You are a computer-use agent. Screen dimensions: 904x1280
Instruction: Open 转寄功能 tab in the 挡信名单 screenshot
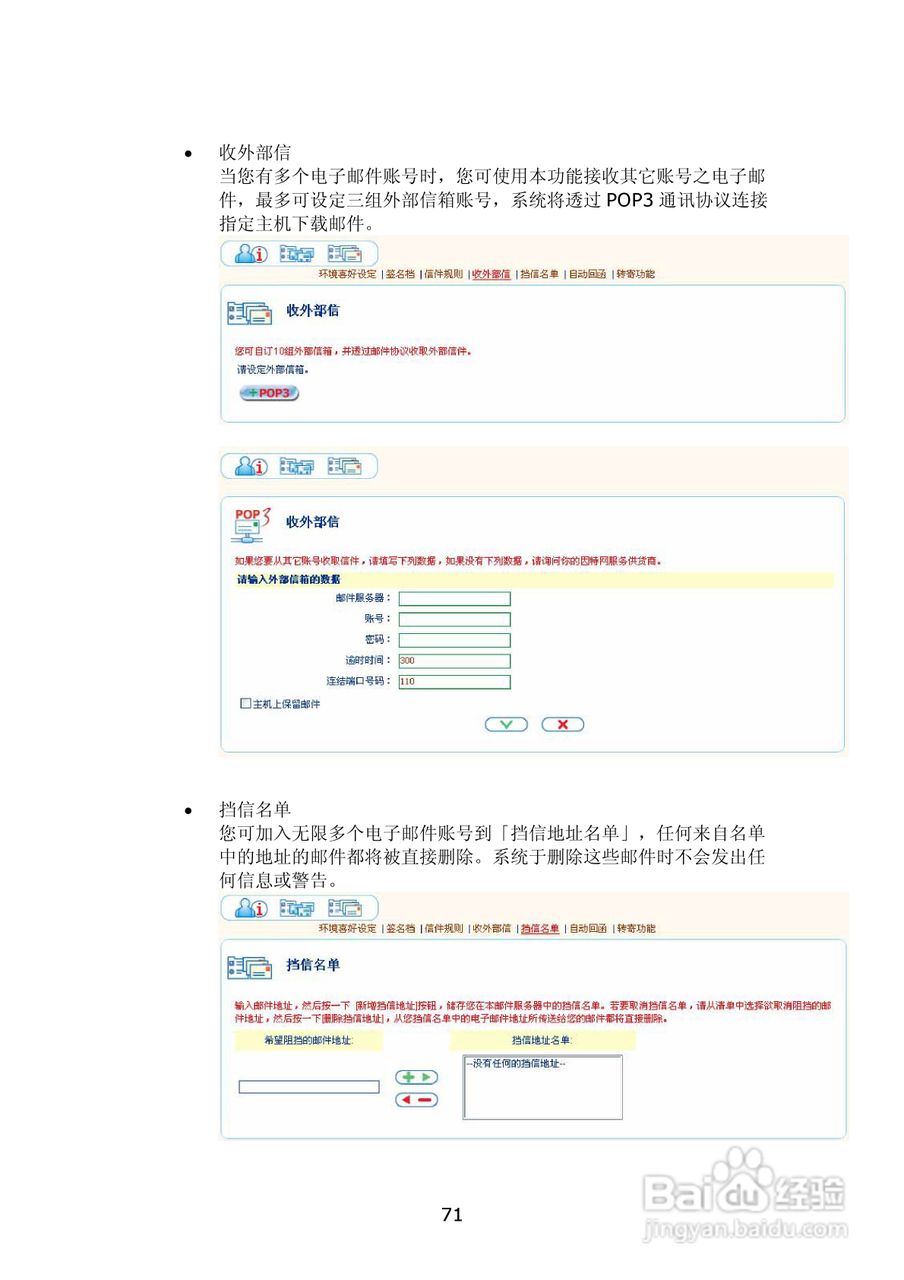(636, 929)
